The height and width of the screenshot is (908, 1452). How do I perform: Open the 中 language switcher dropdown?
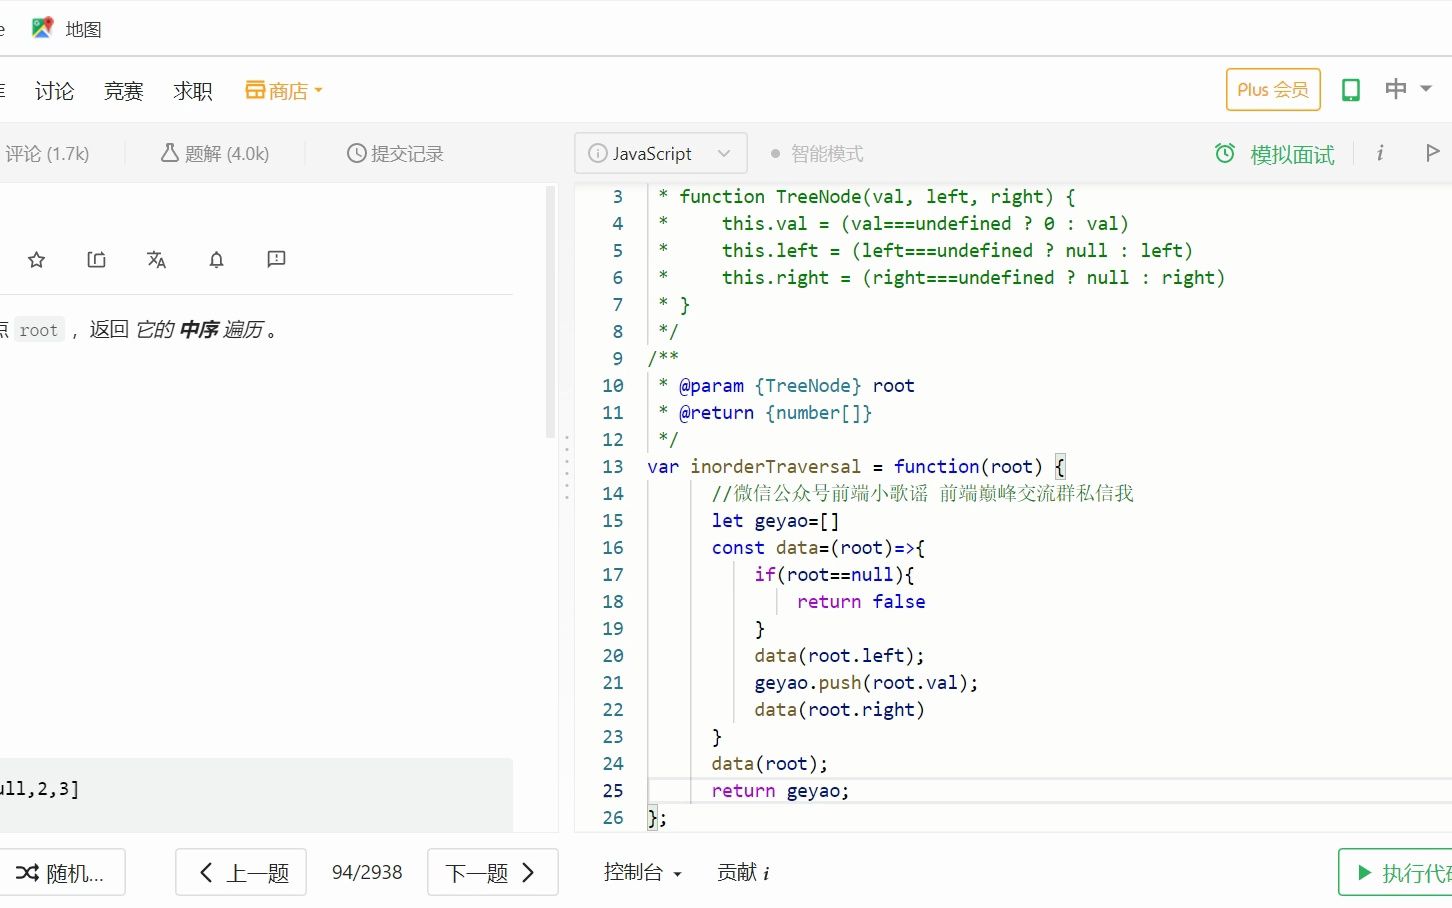(x=1408, y=89)
